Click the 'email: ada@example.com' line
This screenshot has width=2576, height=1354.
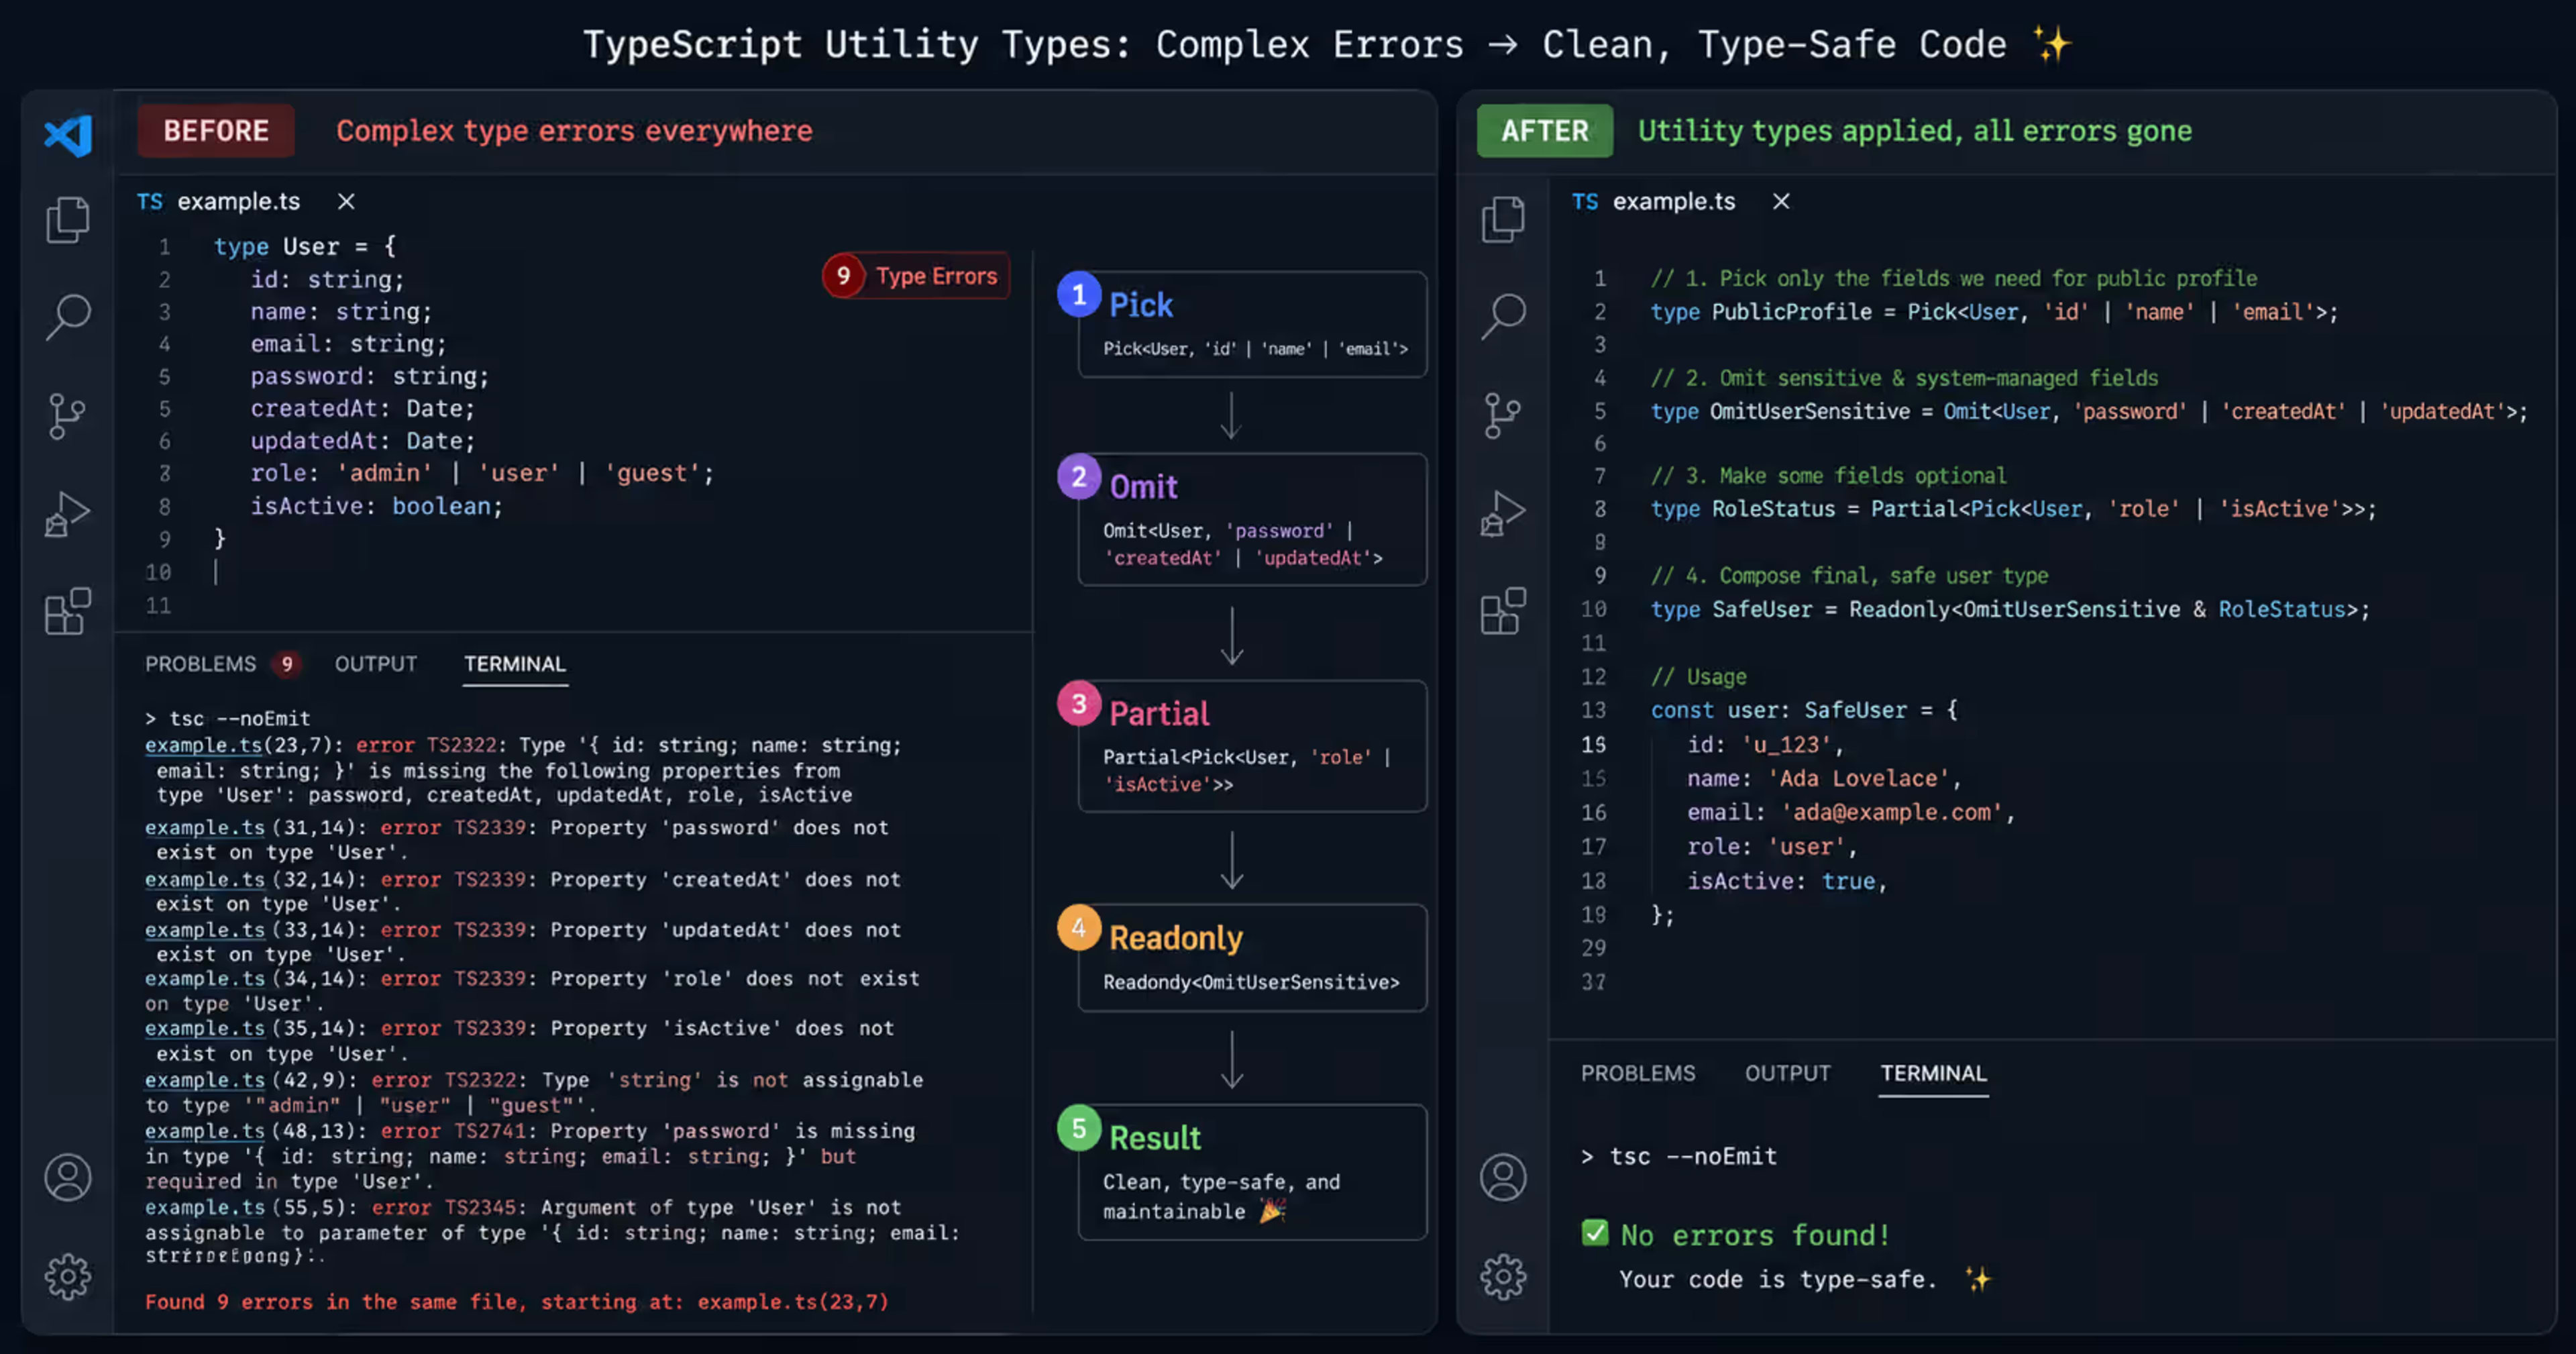pyautogui.click(x=1851, y=812)
